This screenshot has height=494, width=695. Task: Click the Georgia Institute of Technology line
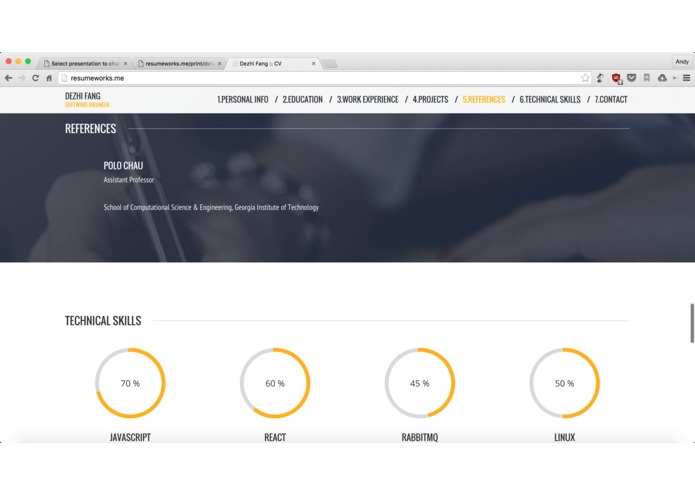211,207
